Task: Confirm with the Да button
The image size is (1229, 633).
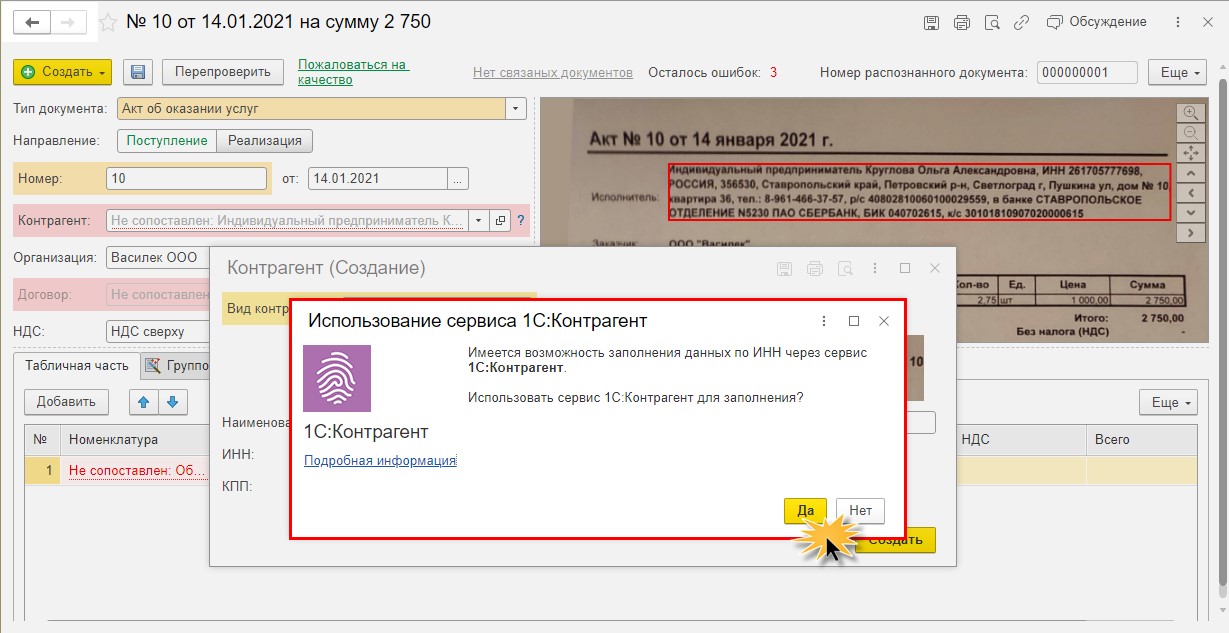Action: (805, 510)
